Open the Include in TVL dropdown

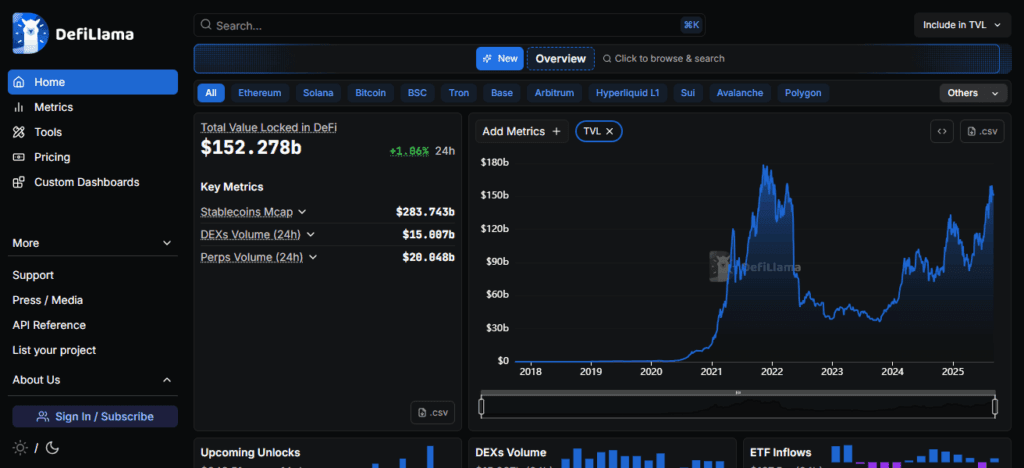point(961,25)
